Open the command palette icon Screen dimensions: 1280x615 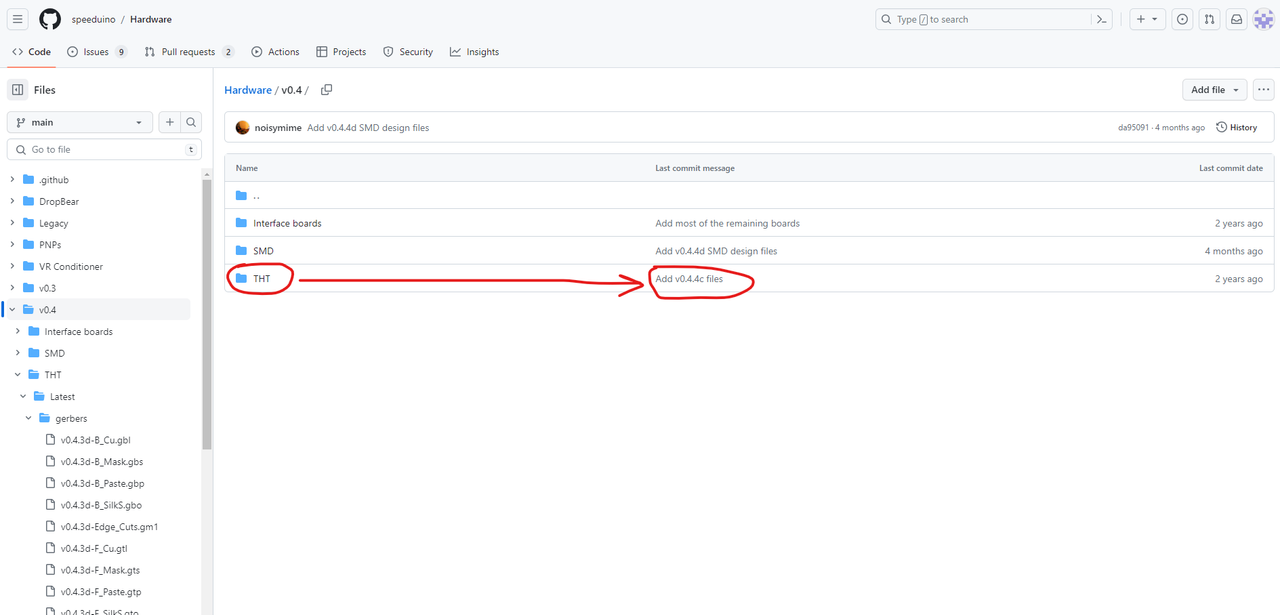tap(1101, 19)
